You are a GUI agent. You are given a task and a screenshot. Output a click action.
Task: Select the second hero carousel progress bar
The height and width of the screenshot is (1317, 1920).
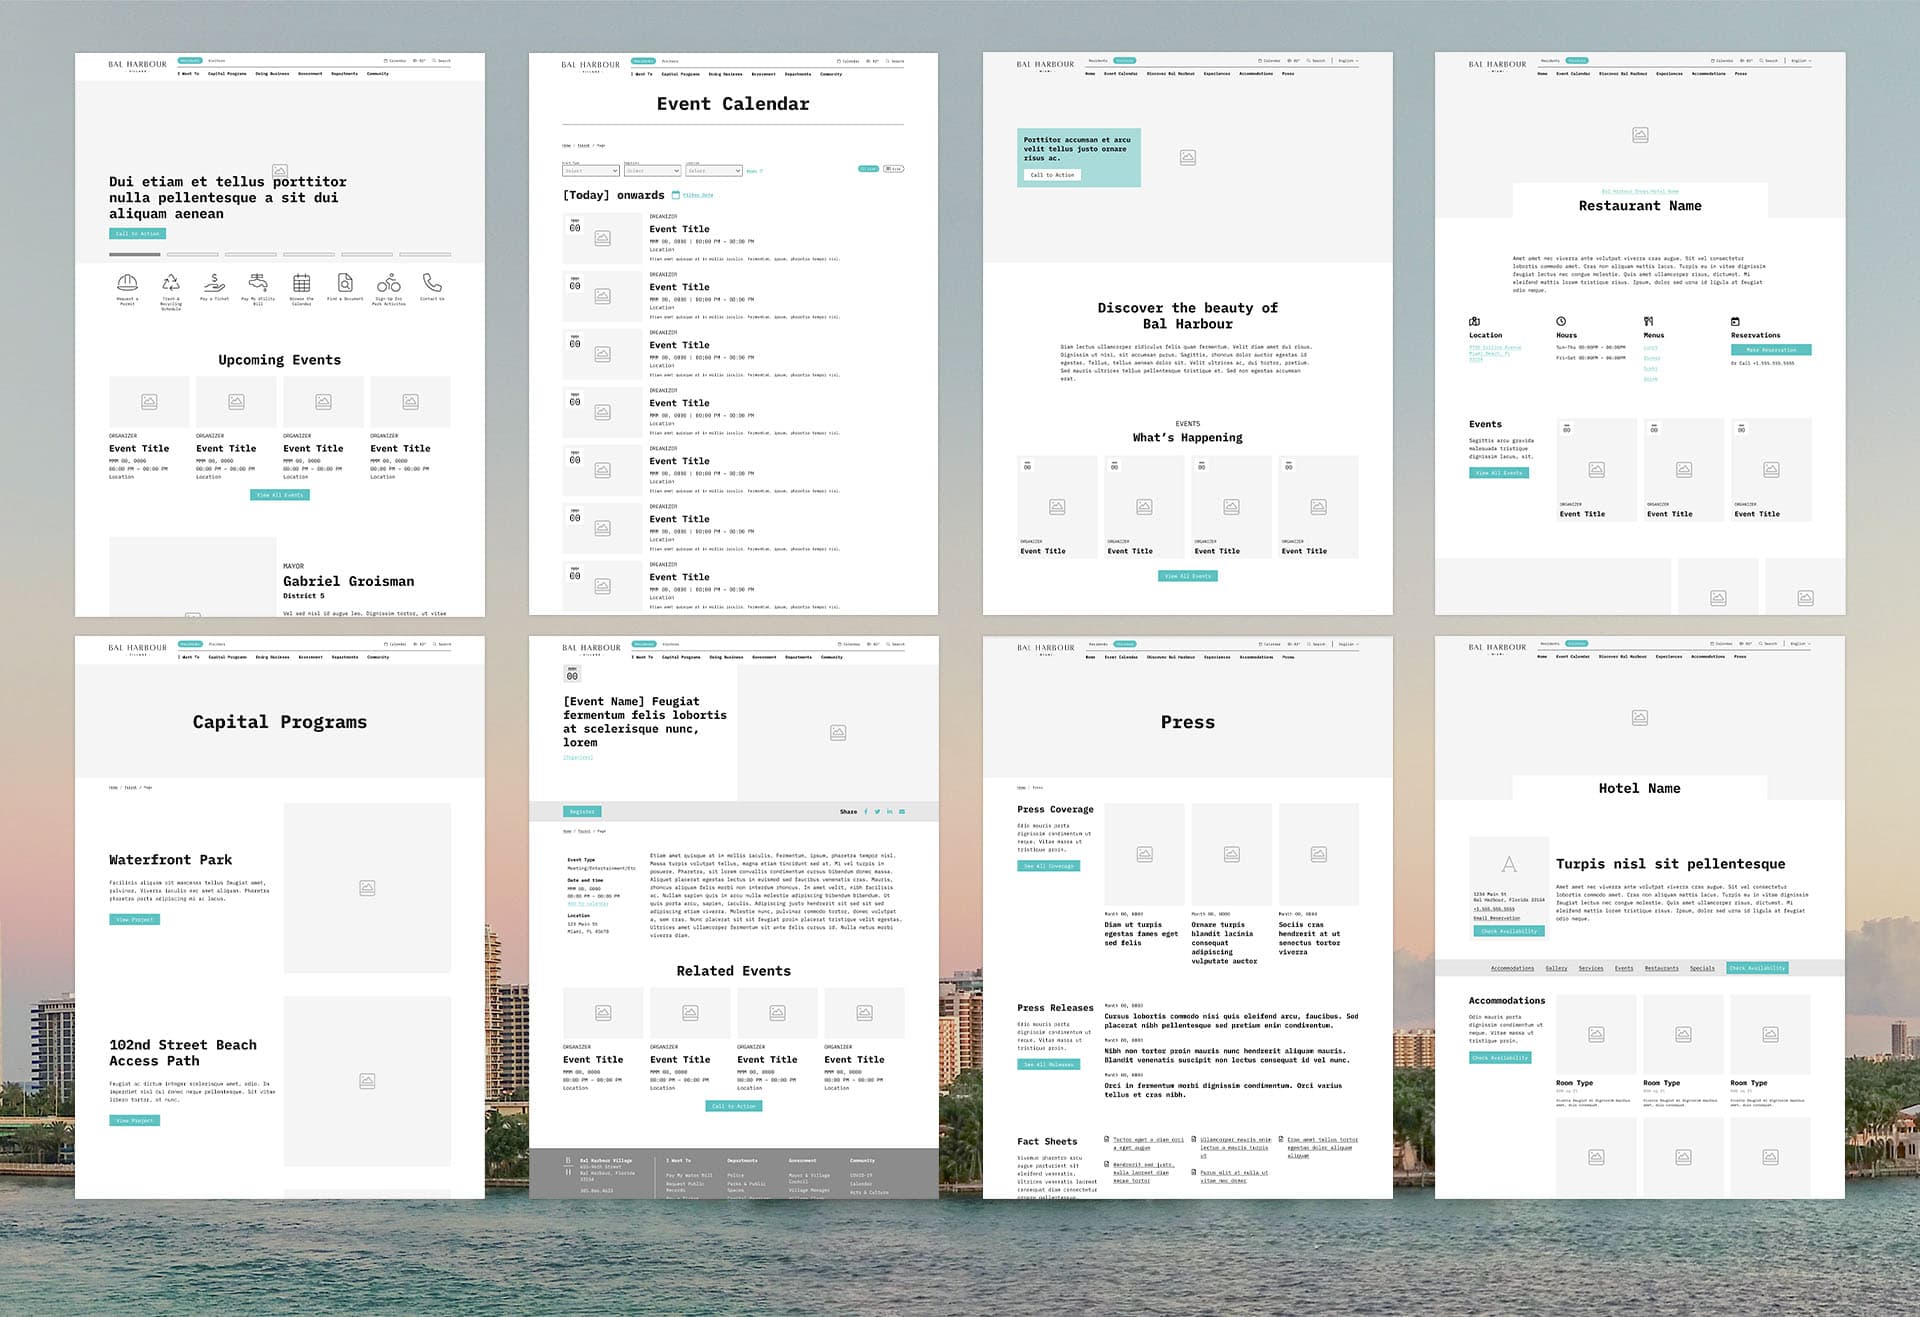pos(192,255)
